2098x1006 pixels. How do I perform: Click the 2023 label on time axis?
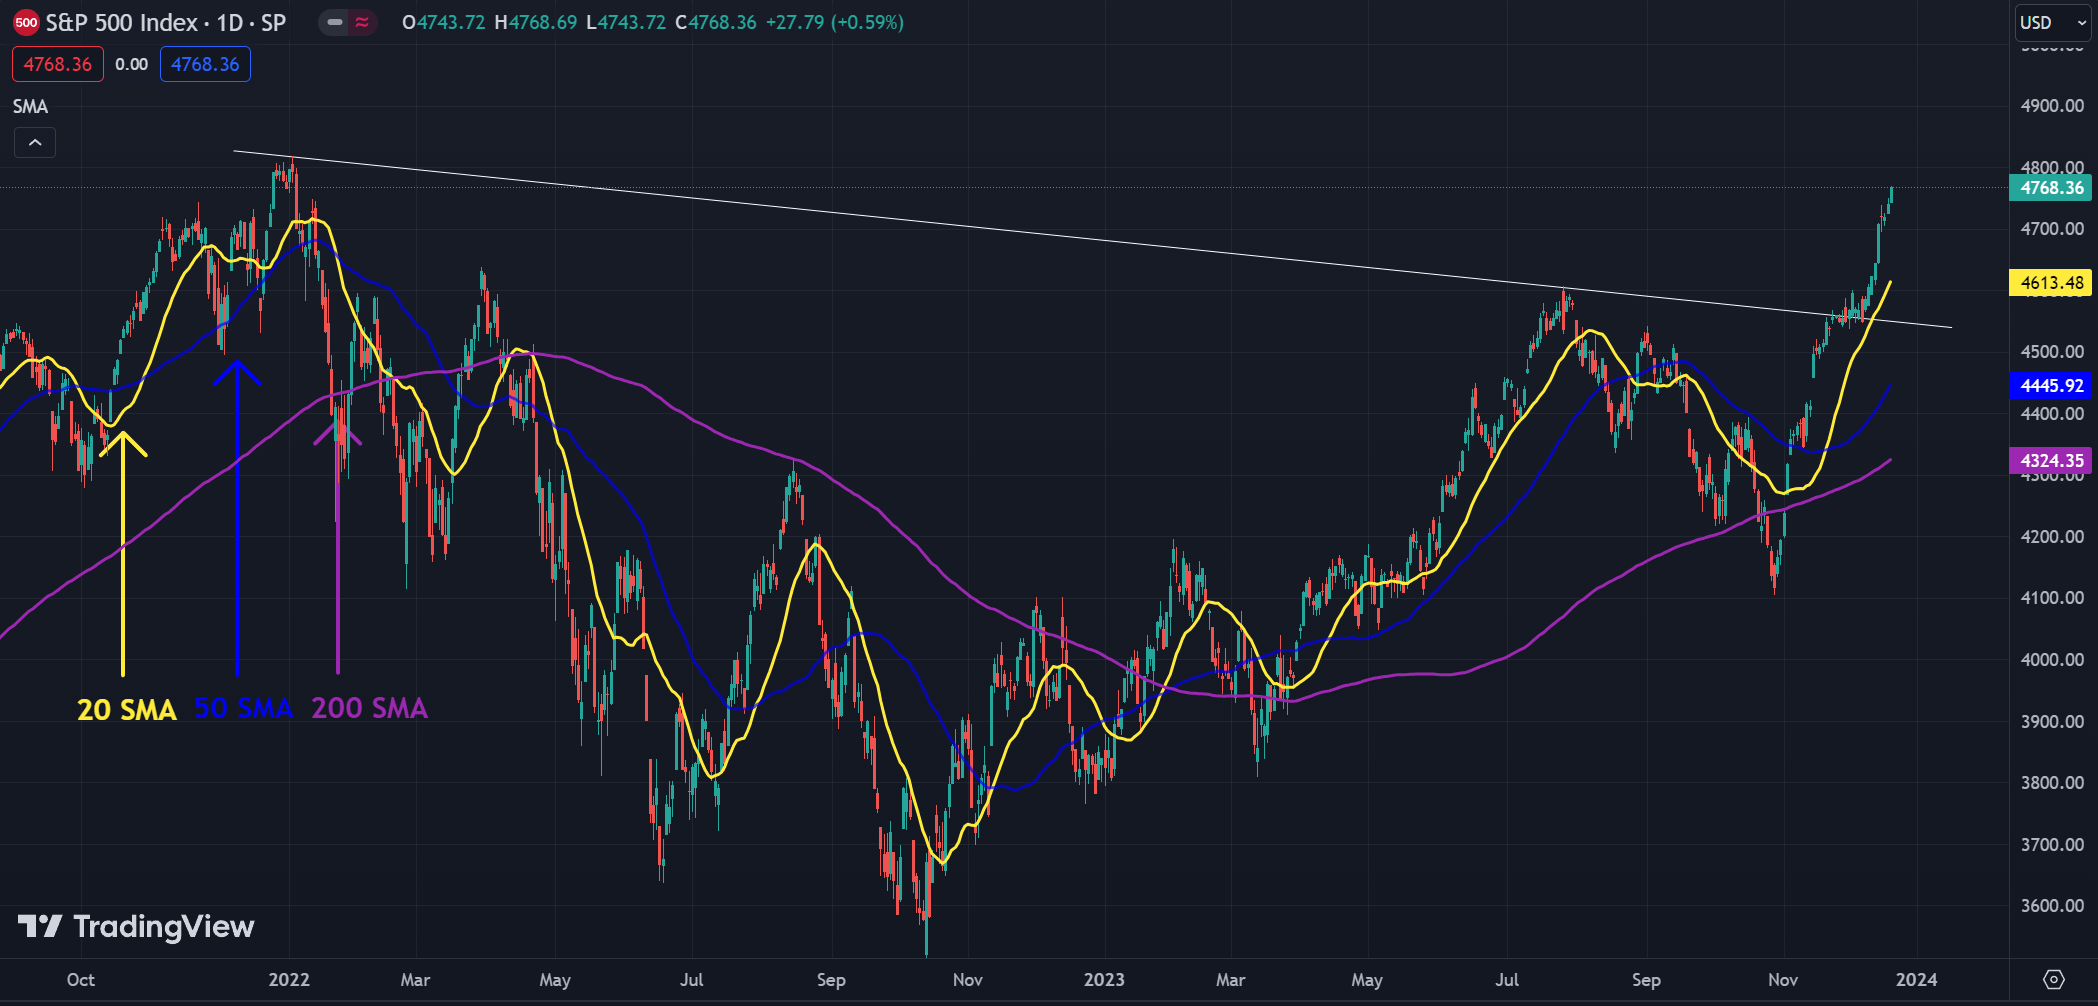tap(1104, 980)
